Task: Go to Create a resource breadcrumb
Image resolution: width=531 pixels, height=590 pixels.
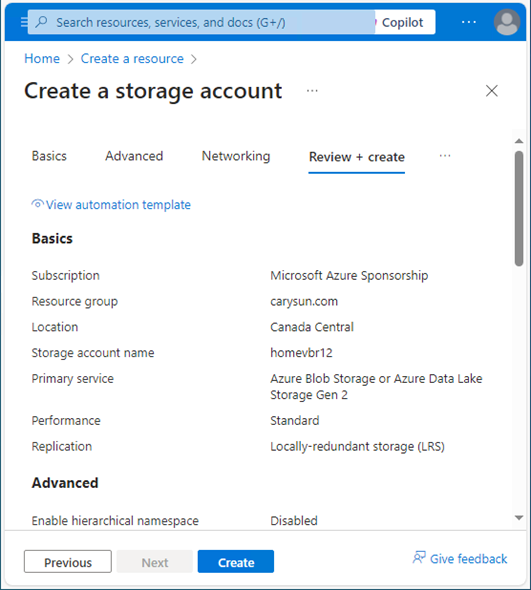Action: (x=132, y=59)
